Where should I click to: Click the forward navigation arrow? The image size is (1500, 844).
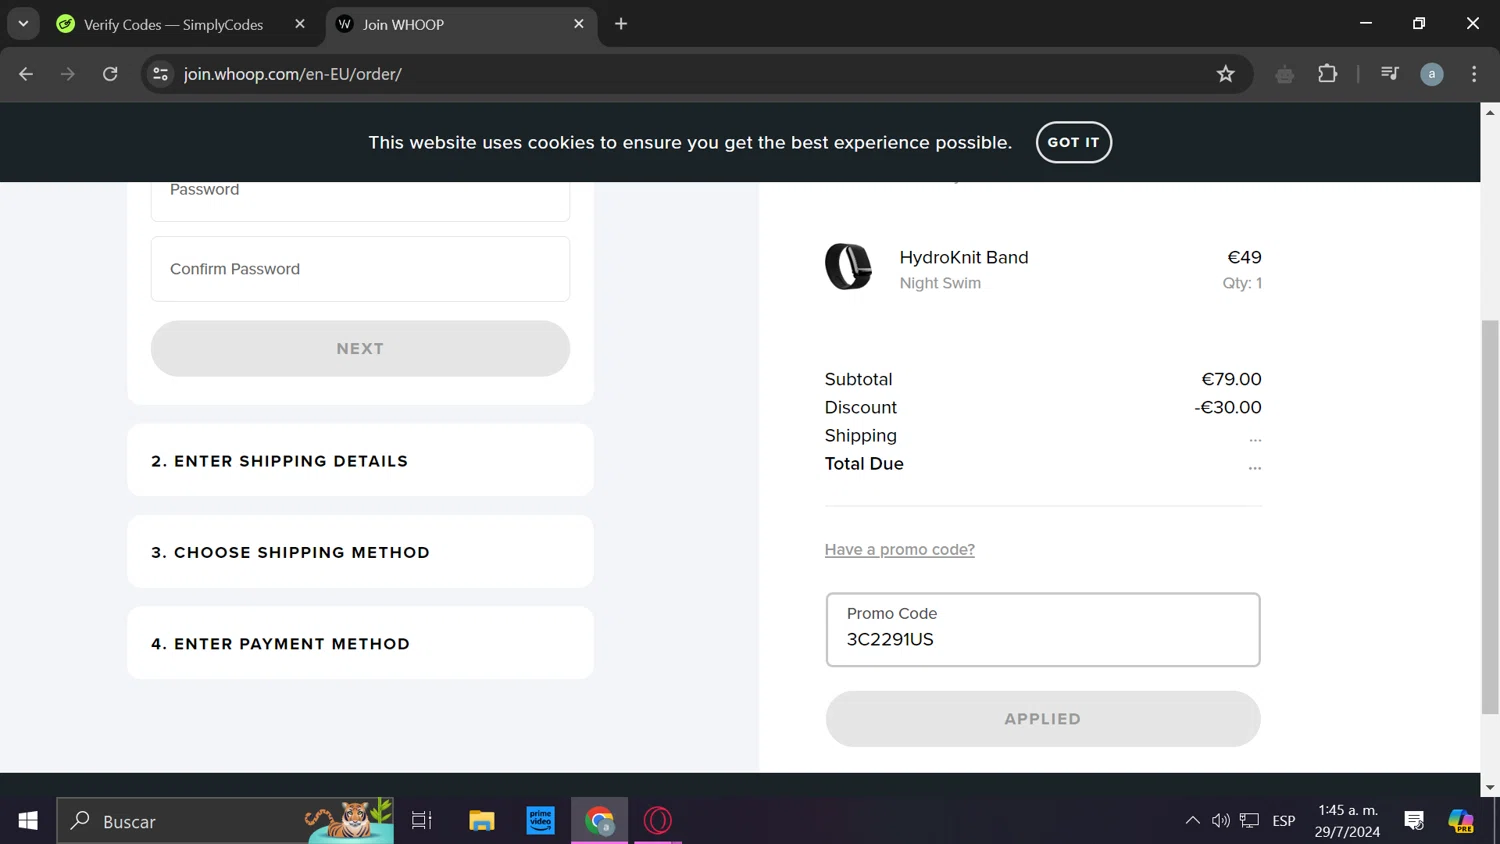point(68,74)
